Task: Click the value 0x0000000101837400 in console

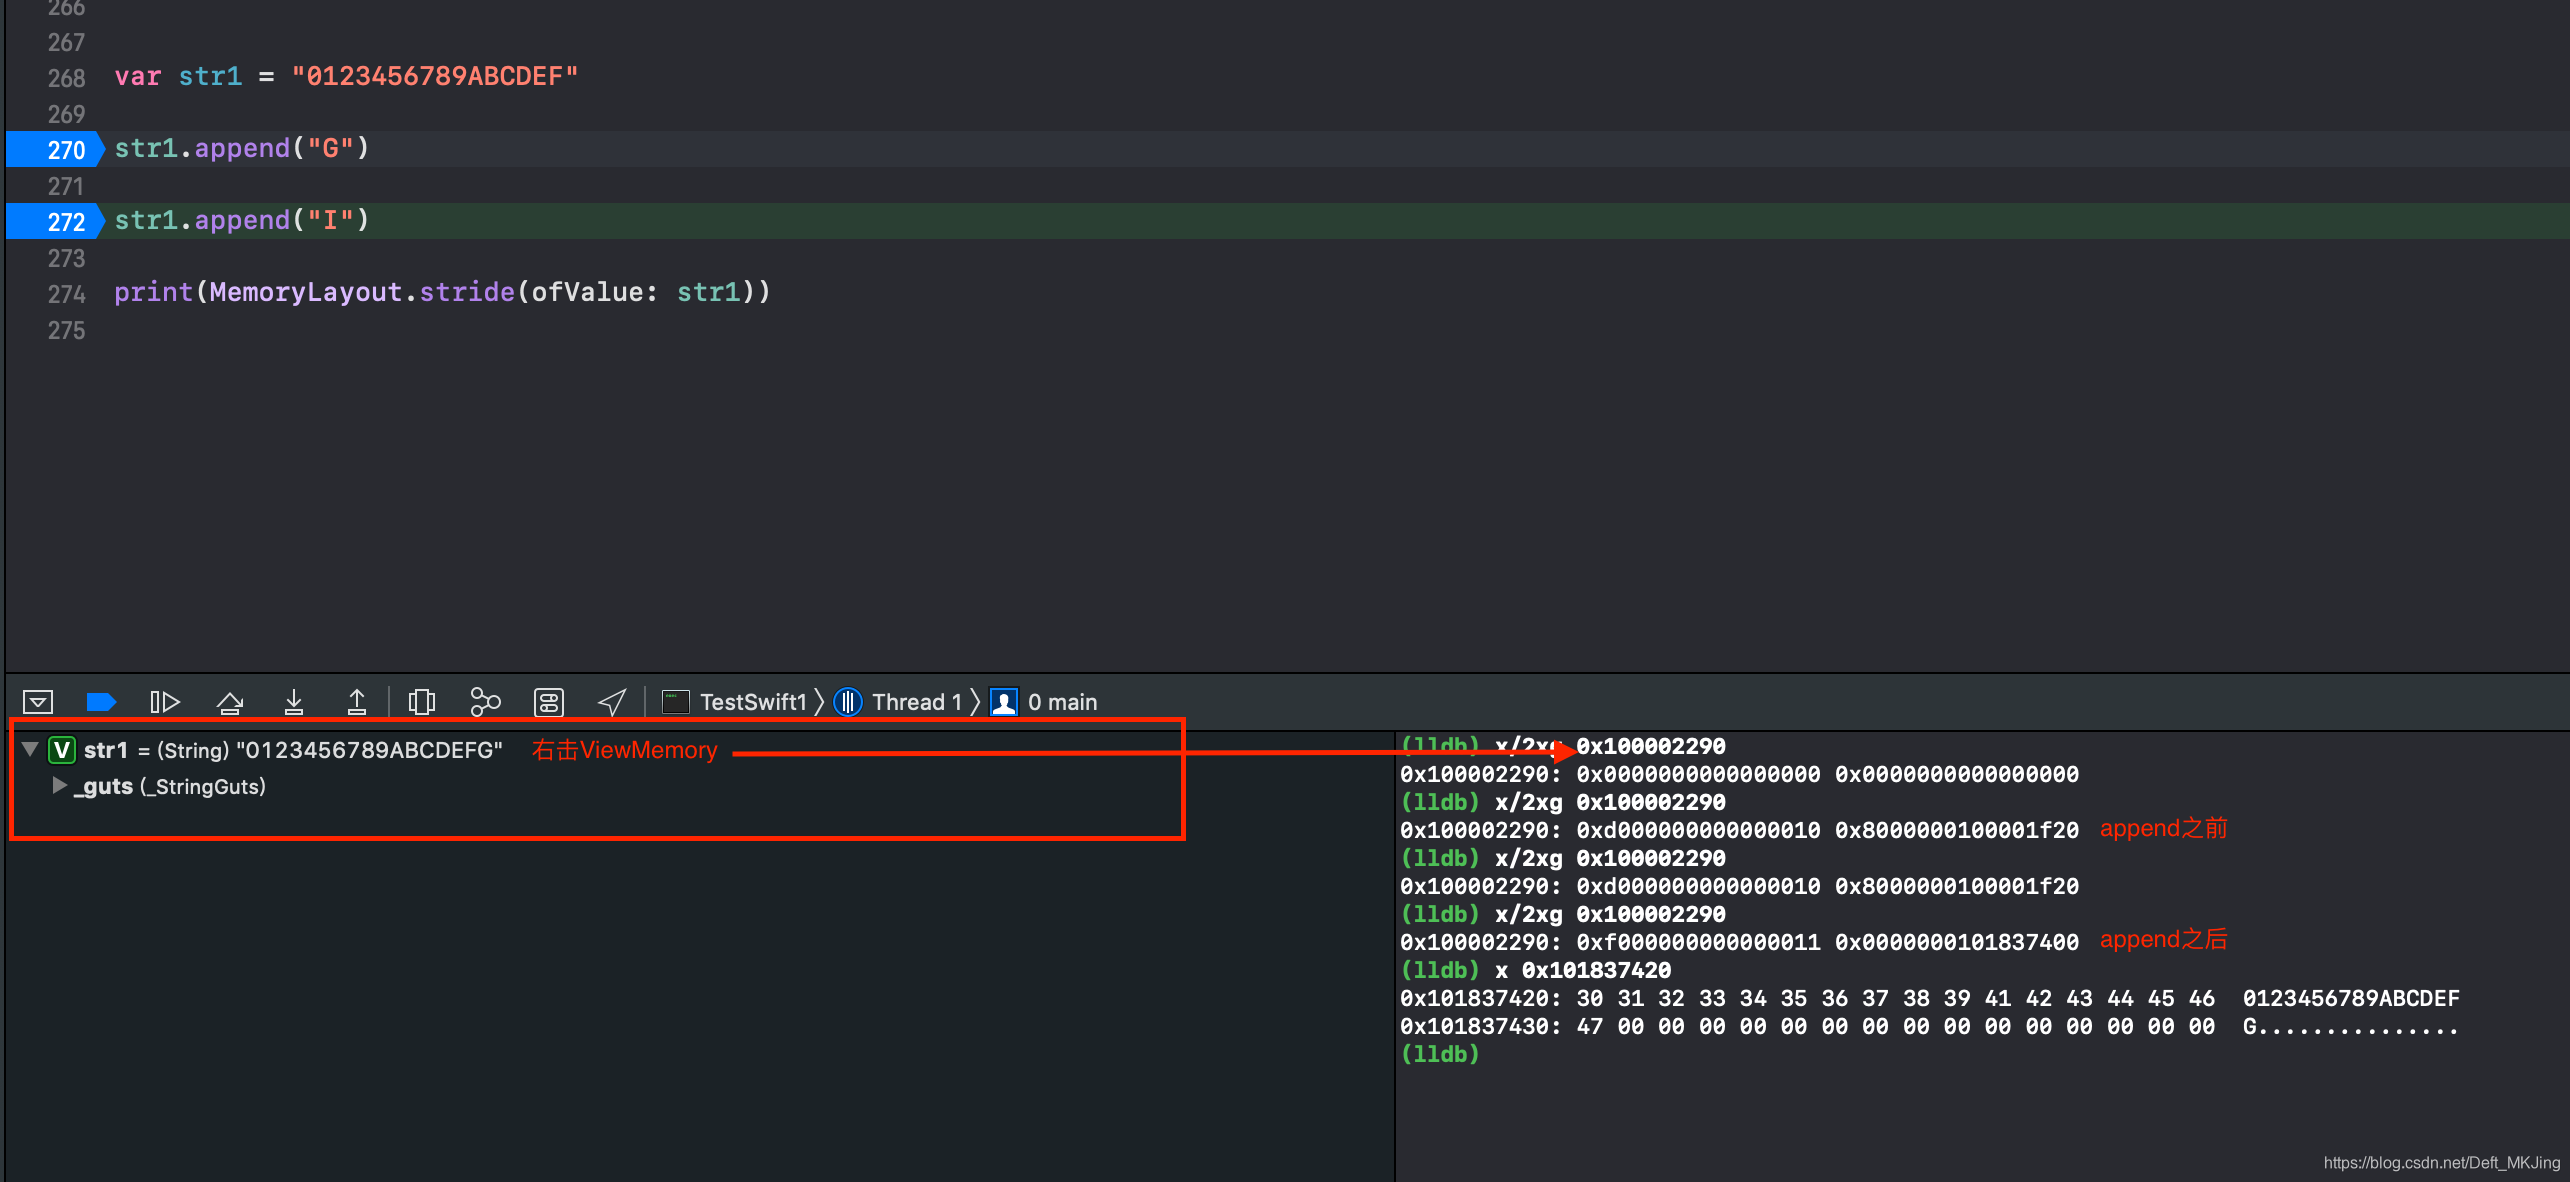Action: (1956, 942)
